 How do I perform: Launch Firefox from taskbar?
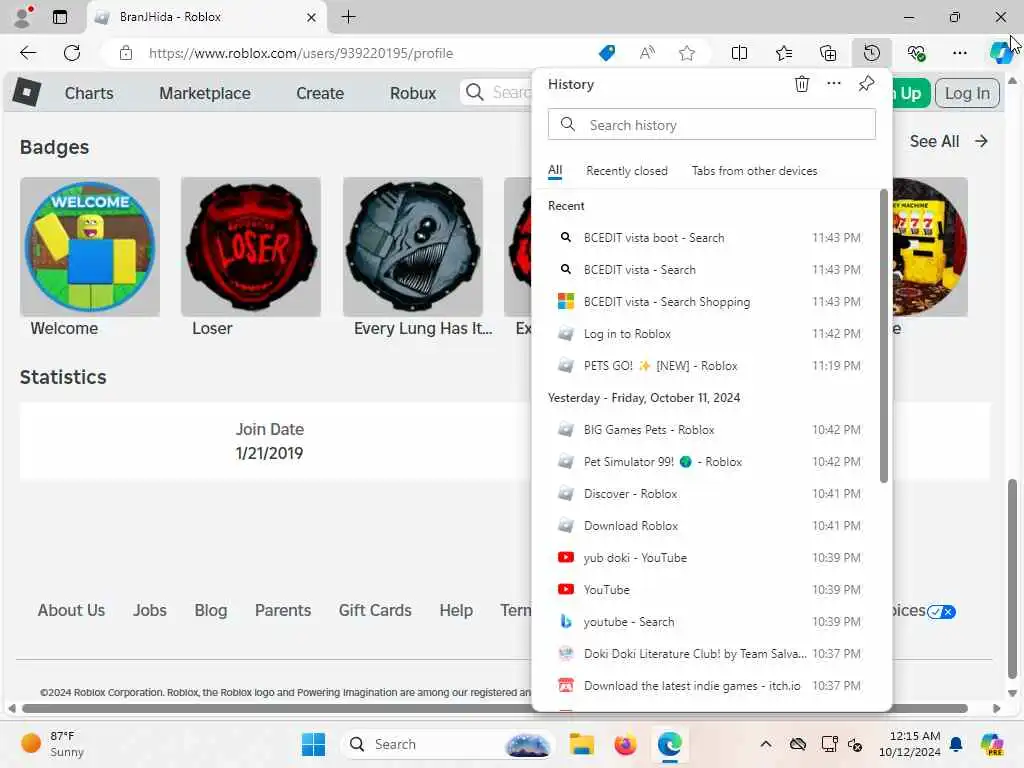click(626, 744)
